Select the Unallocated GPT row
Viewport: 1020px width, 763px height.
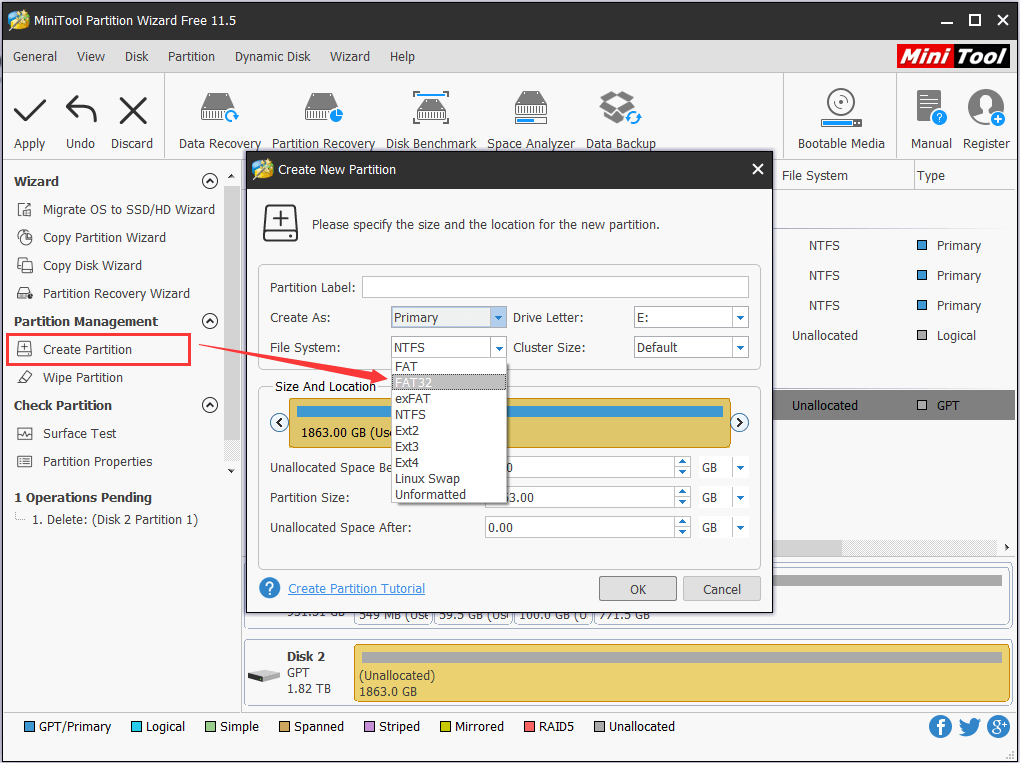(x=893, y=405)
